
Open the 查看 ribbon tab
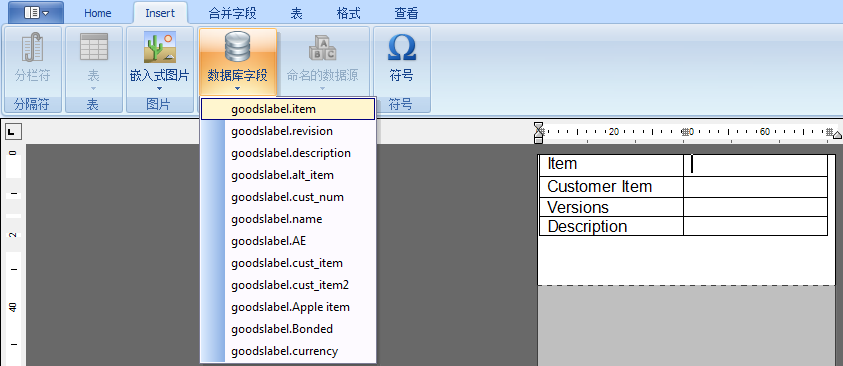pos(406,13)
